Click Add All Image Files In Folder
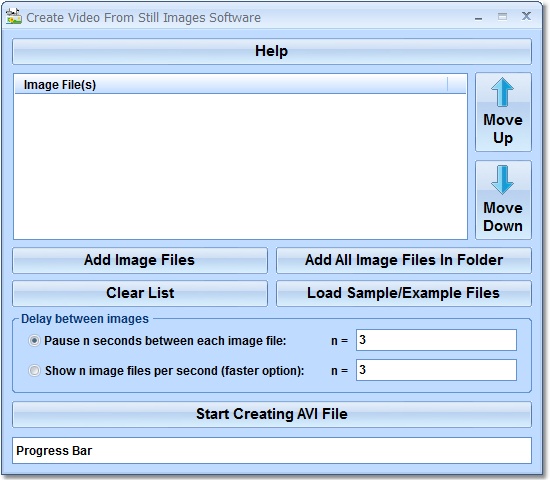550x482 pixels. click(x=404, y=260)
